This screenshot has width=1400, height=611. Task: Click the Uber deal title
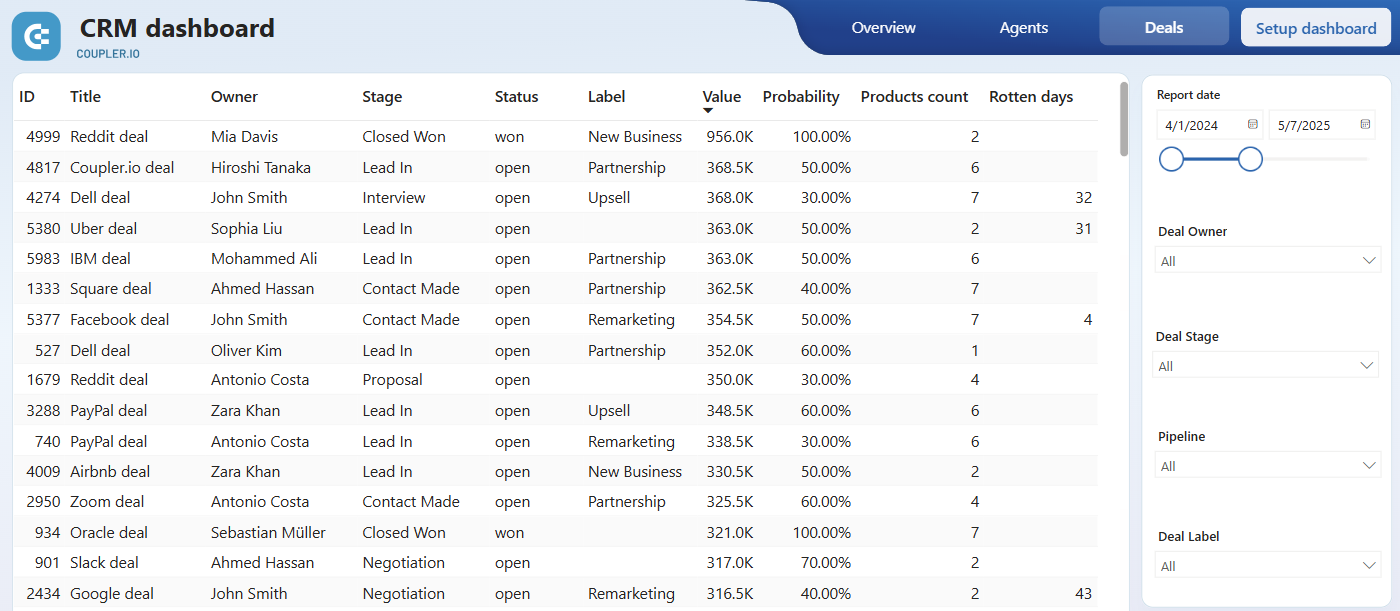[x=104, y=228]
